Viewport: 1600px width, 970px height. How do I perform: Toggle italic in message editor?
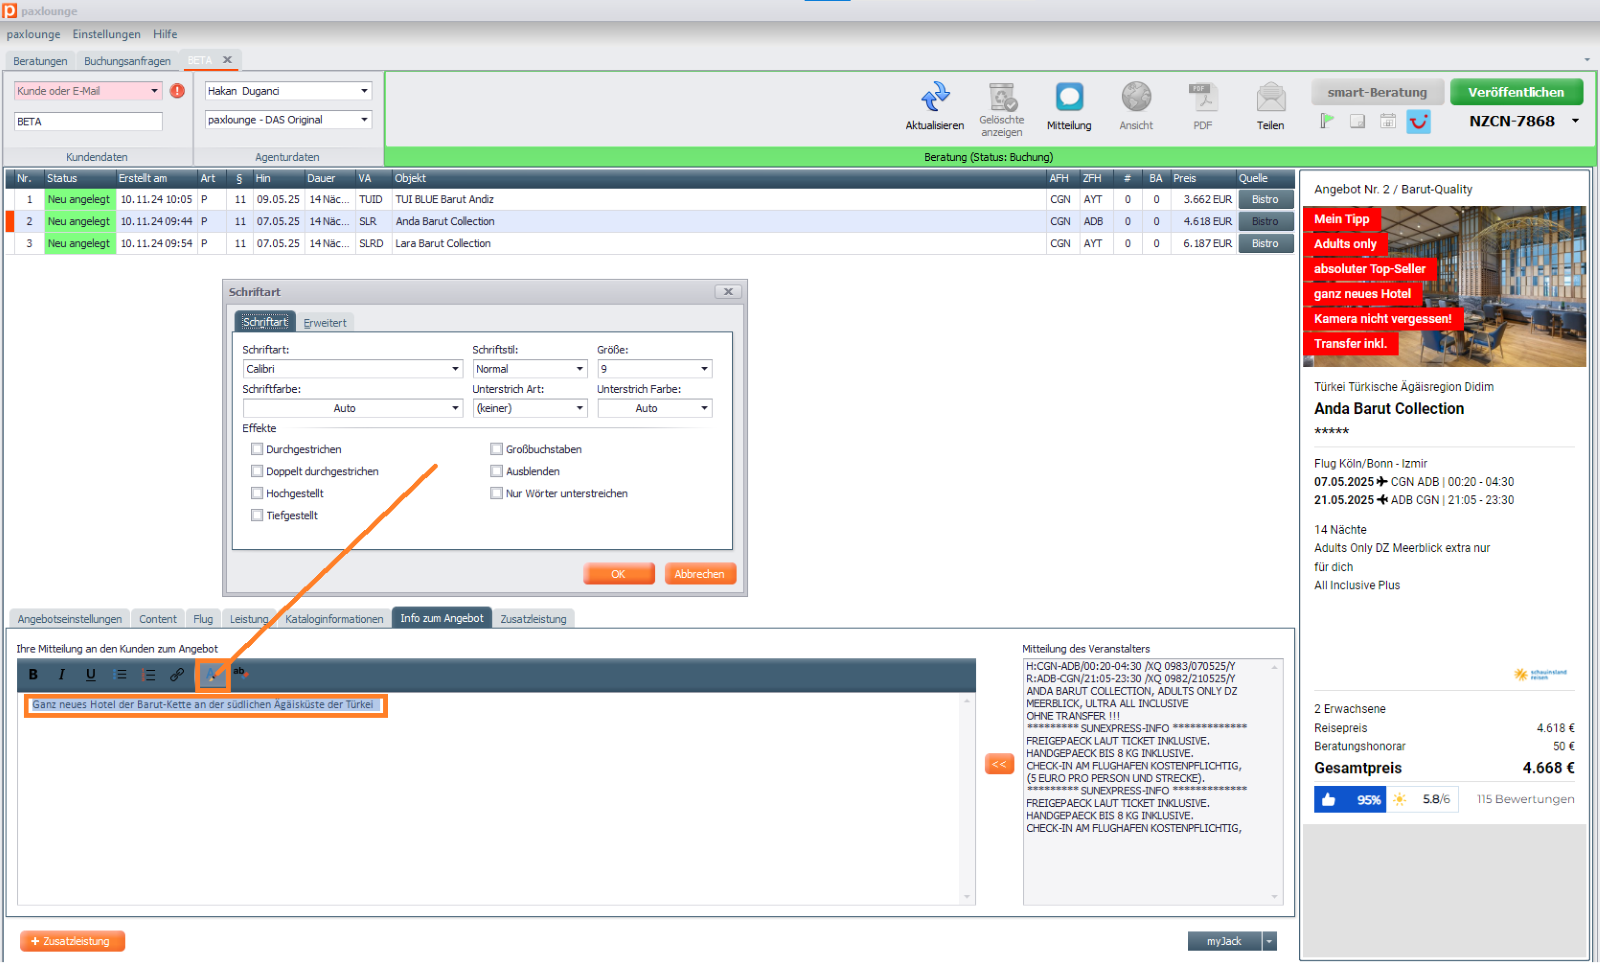coord(61,675)
